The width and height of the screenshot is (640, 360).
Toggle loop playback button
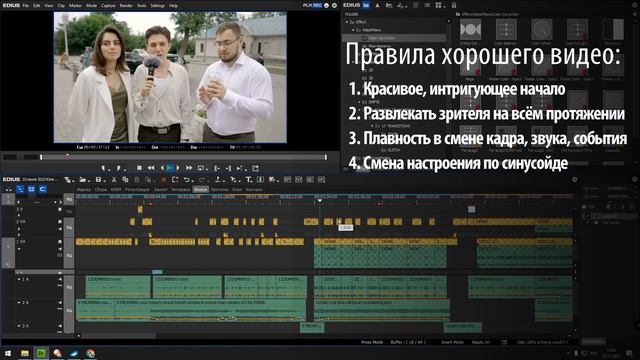click(x=201, y=168)
